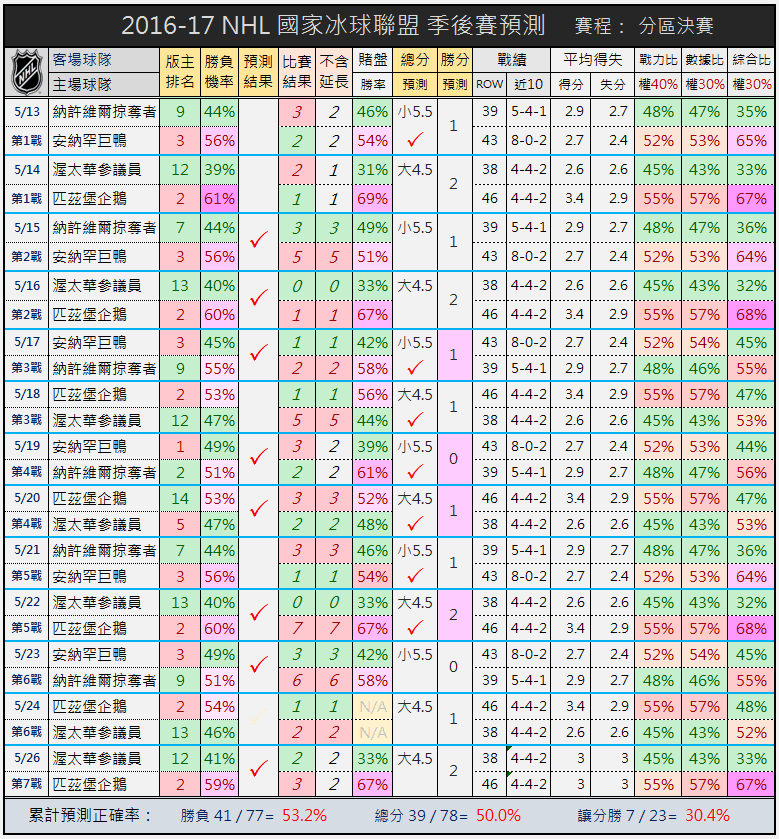The width and height of the screenshot is (779, 839).
Task: Click the 比賽結果 column header
Action: [297, 72]
